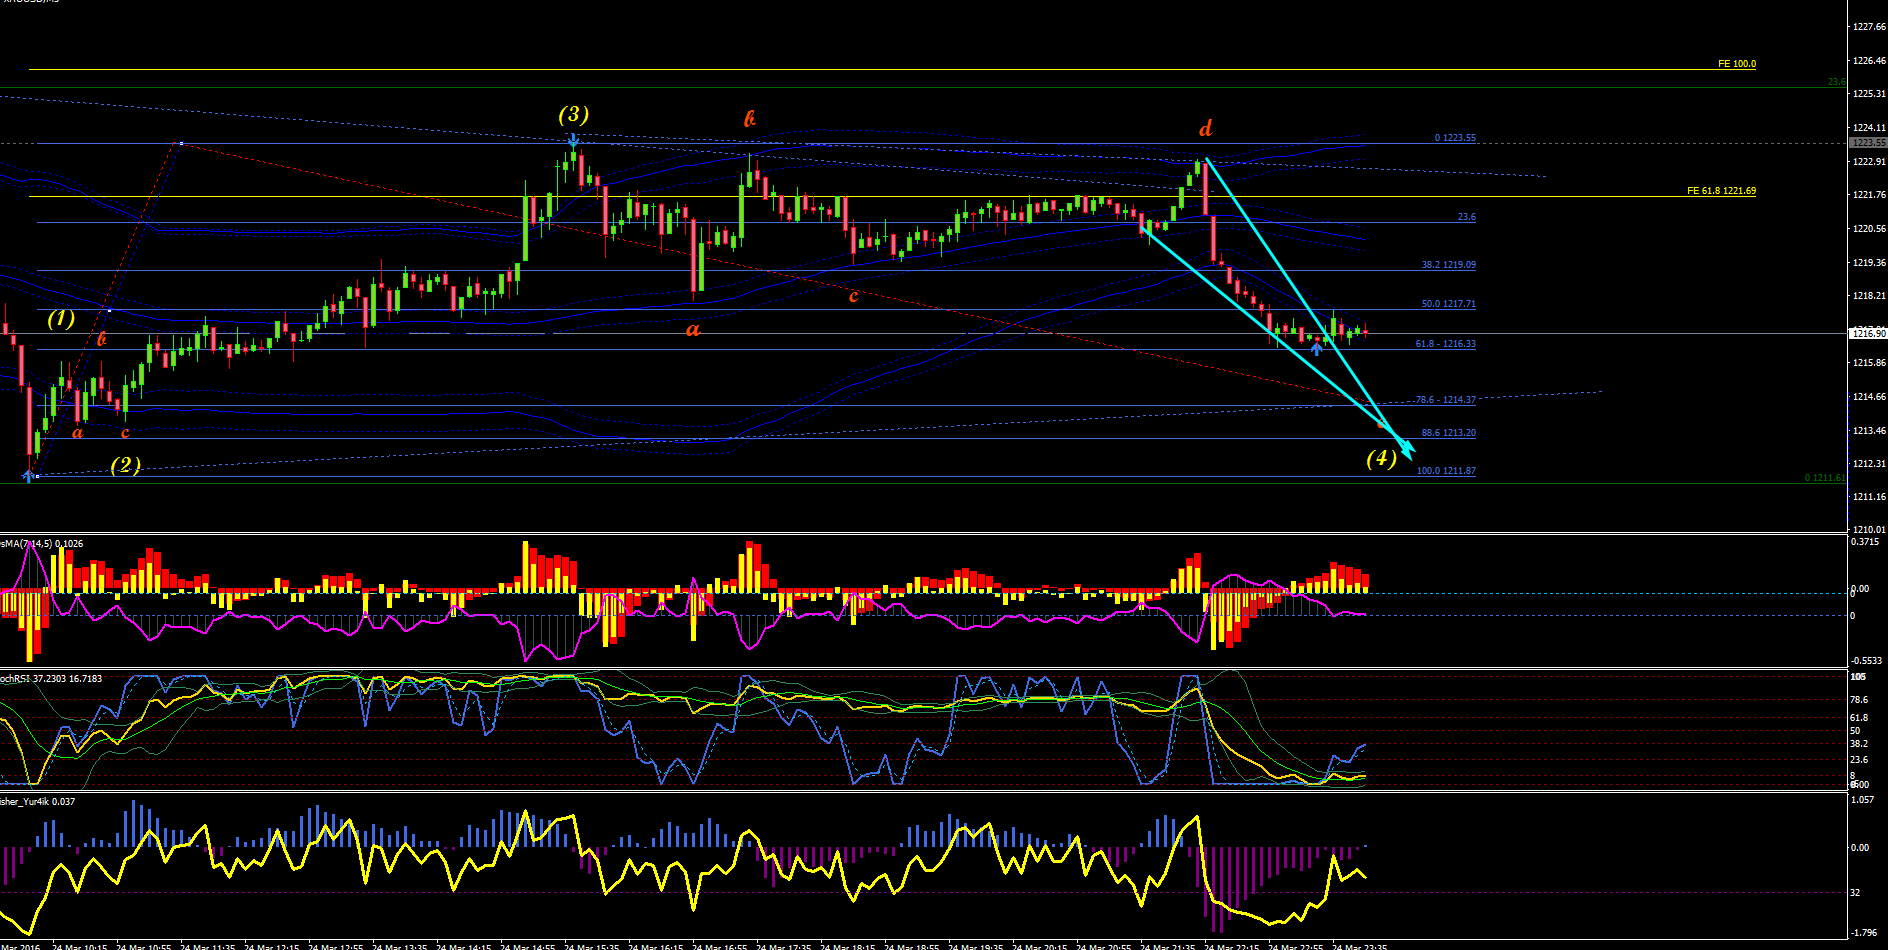Click the 1225.31 price axis value
Image resolution: width=1888 pixels, height=950 pixels.
[x=1869, y=94]
